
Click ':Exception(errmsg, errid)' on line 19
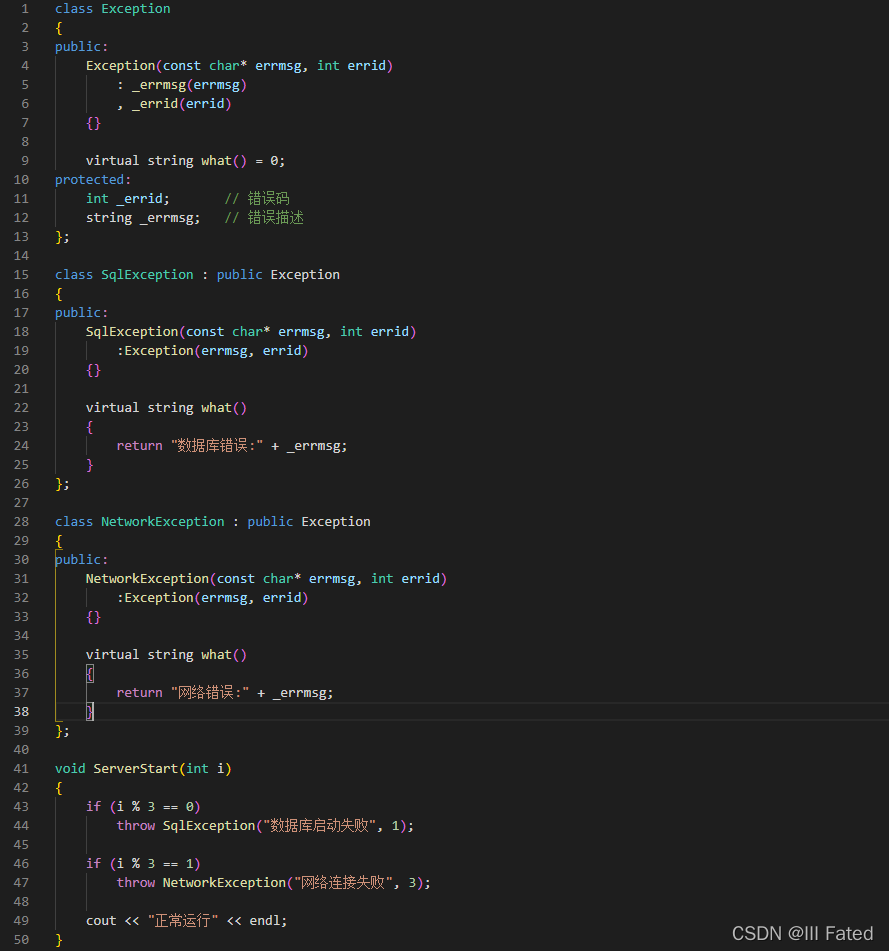click(x=212, y=351)
